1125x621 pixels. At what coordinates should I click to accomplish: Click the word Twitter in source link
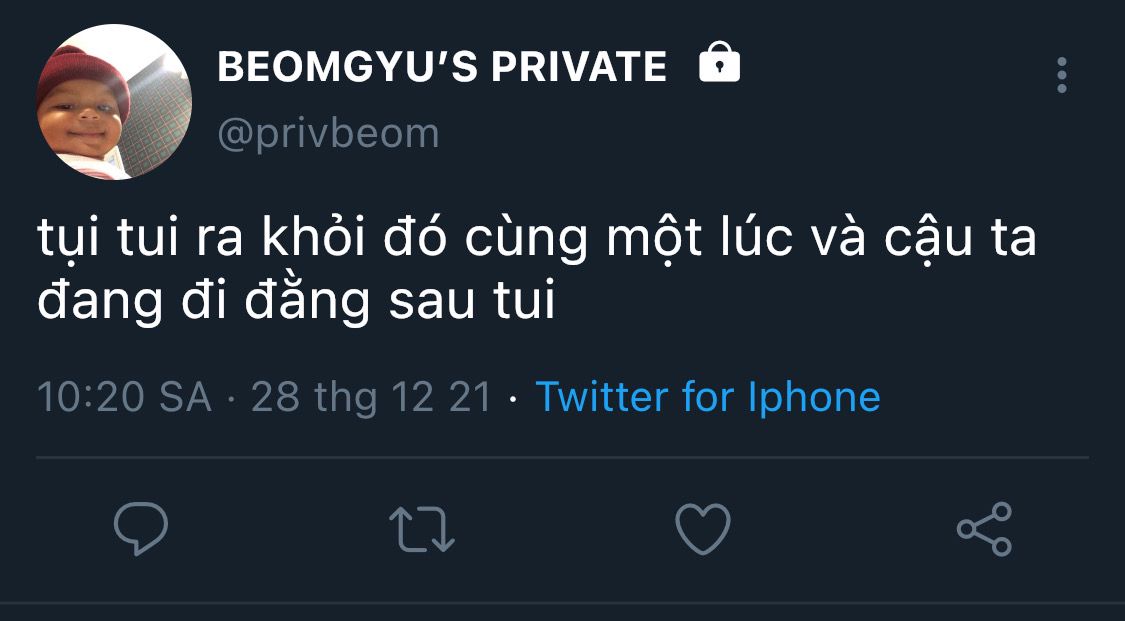tap(602, 396)
